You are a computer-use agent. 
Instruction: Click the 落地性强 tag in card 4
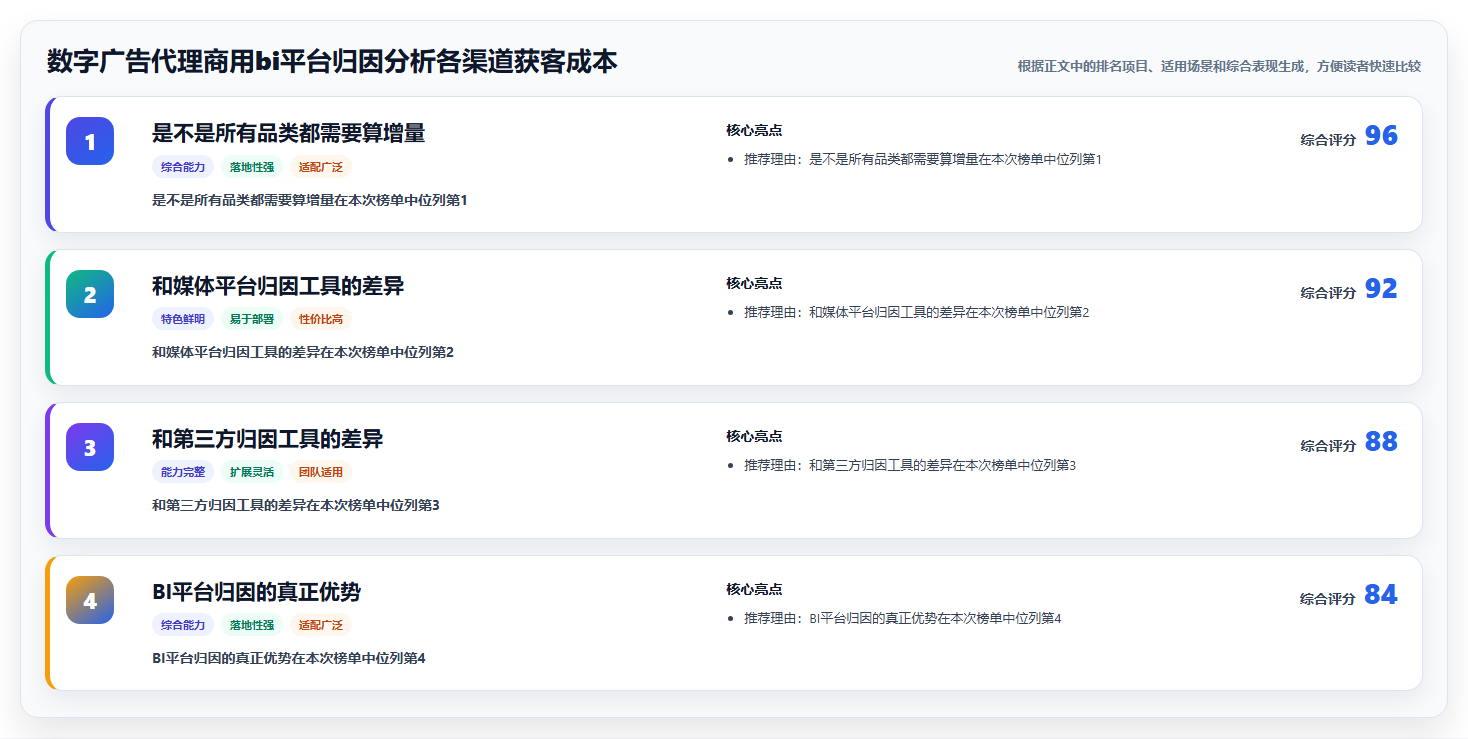click(252, 626)
